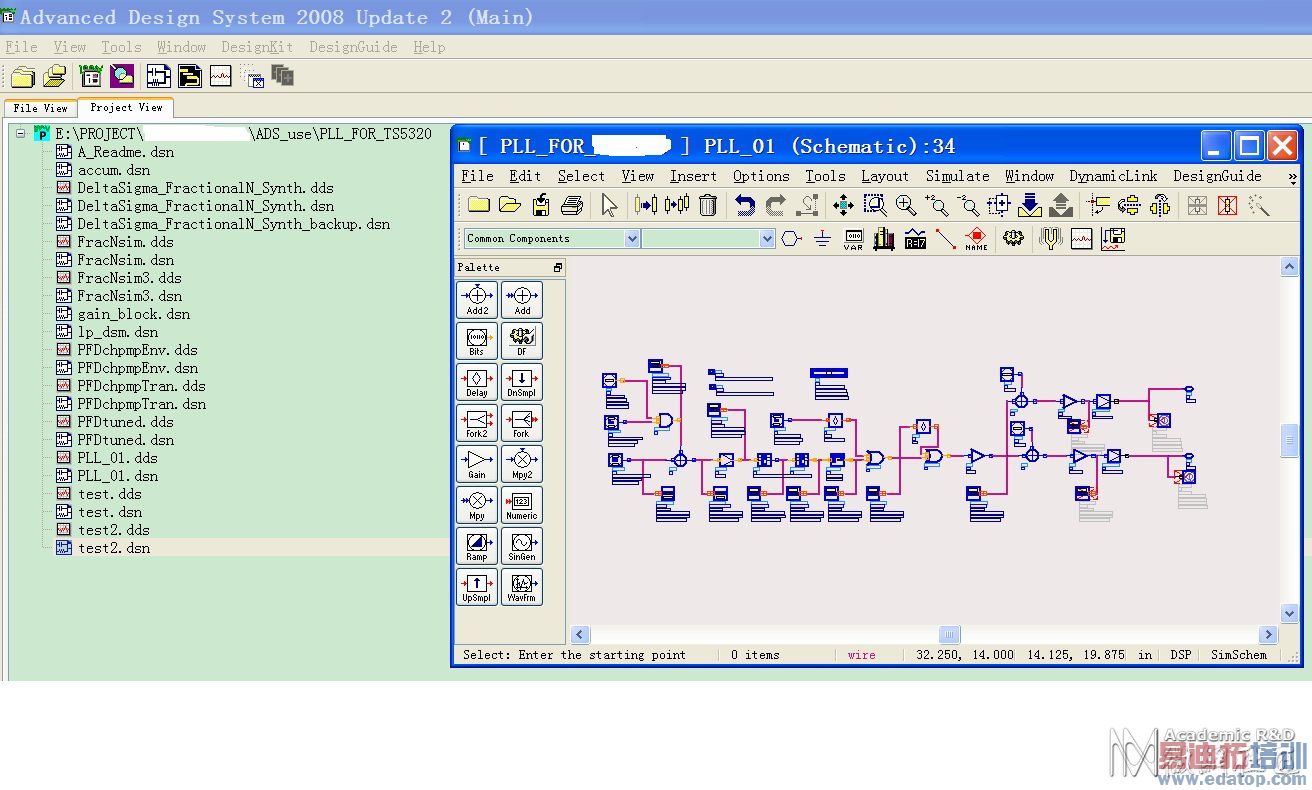
Task: Start simulation with the gear icon
Action: (1013, 239)
